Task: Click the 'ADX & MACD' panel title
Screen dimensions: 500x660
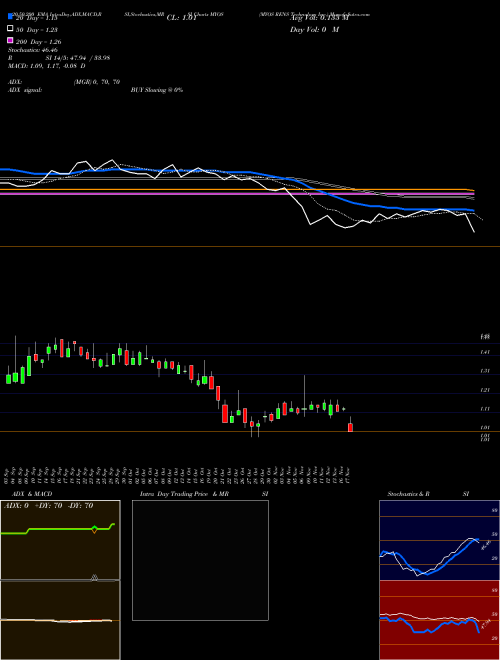Action: 32,494
